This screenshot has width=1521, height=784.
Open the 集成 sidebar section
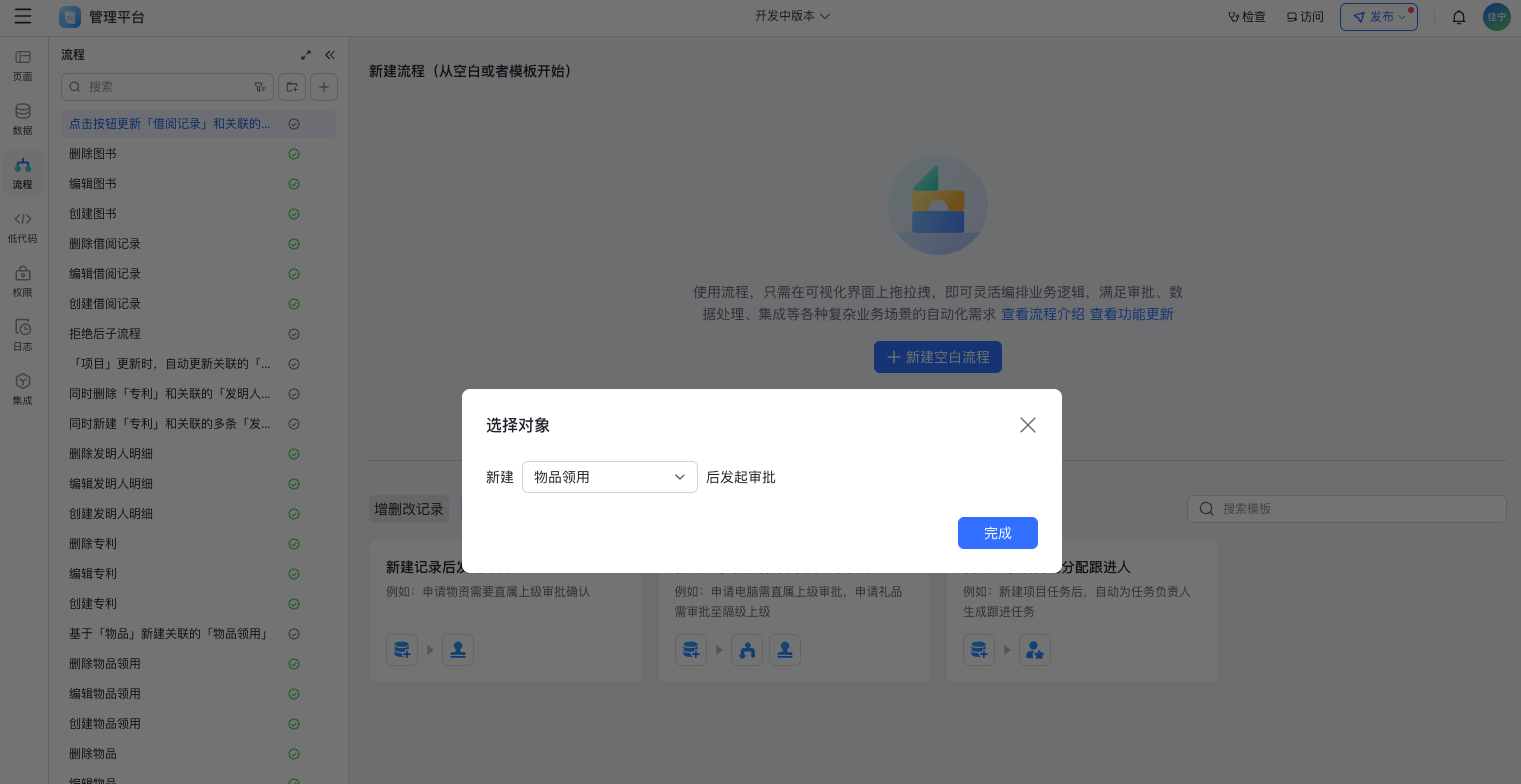click(22, 389)
